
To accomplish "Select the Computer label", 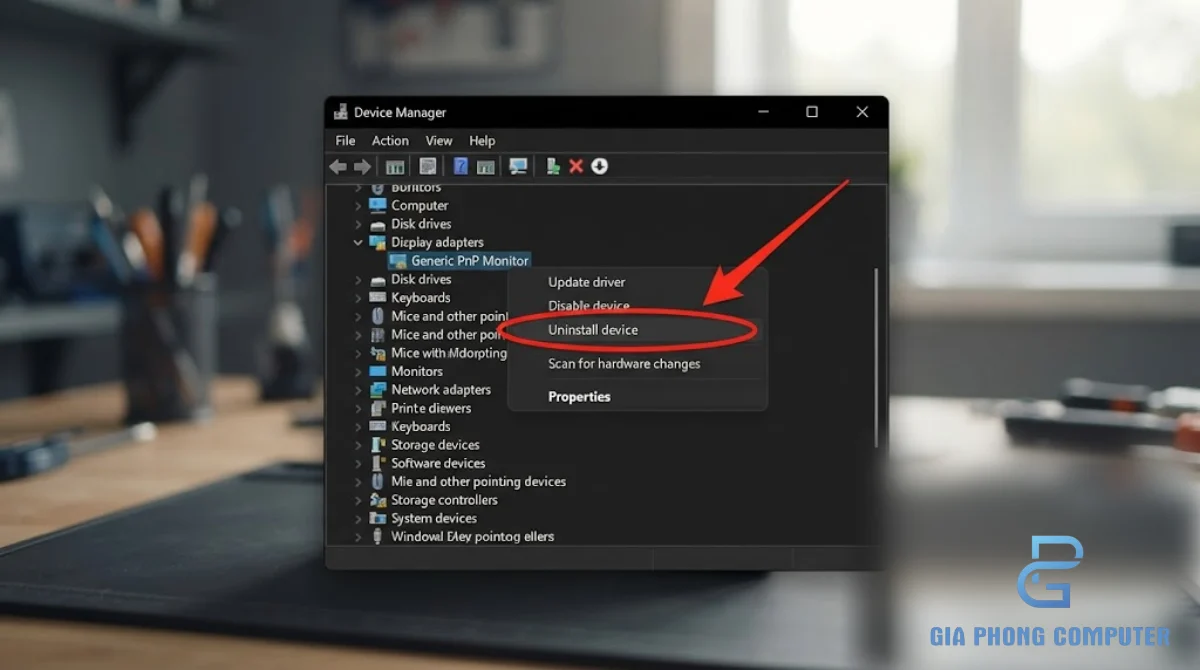I will 420,205.
